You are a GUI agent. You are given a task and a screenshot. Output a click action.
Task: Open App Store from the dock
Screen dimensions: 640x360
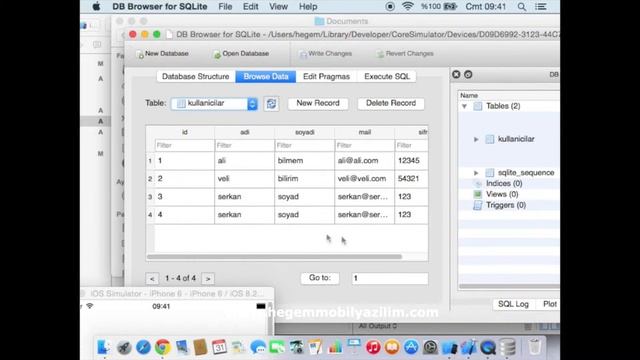click(411, 347)
